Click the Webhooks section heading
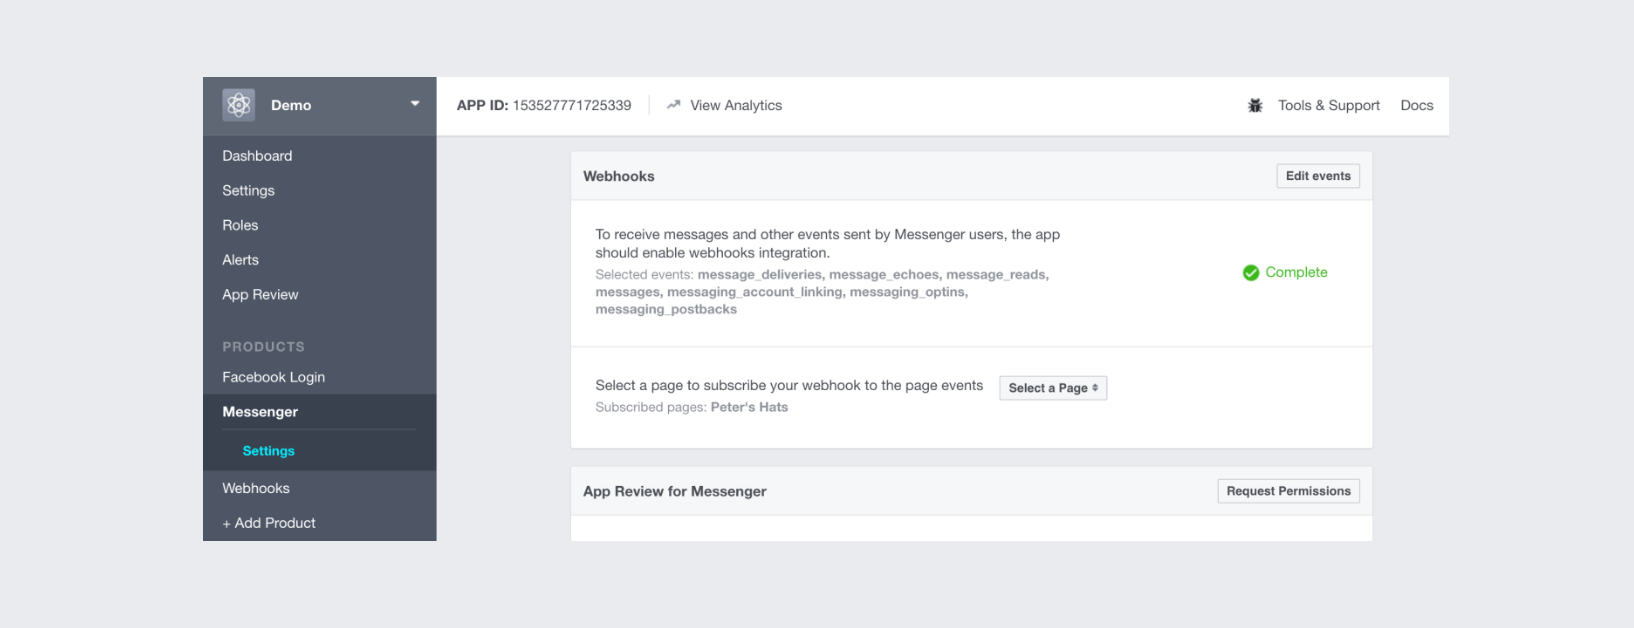 click(619, 176)
